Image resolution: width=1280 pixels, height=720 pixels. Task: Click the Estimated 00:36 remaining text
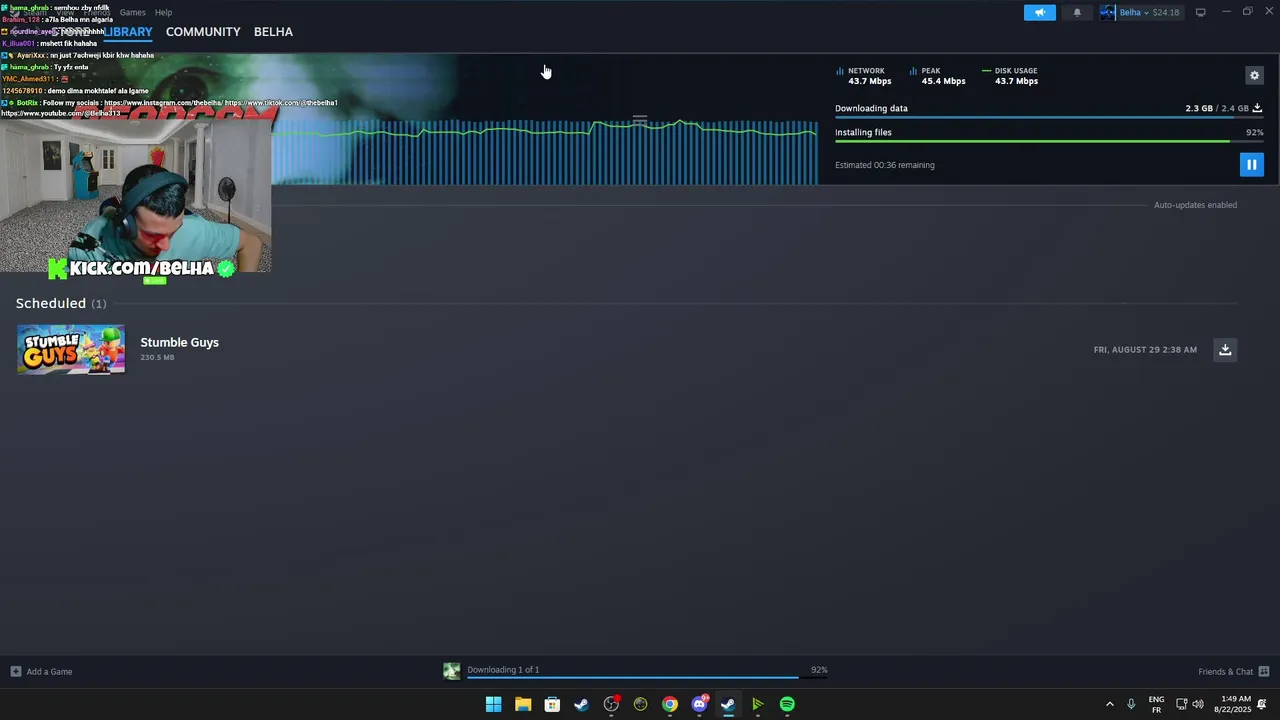coord(885,165)
